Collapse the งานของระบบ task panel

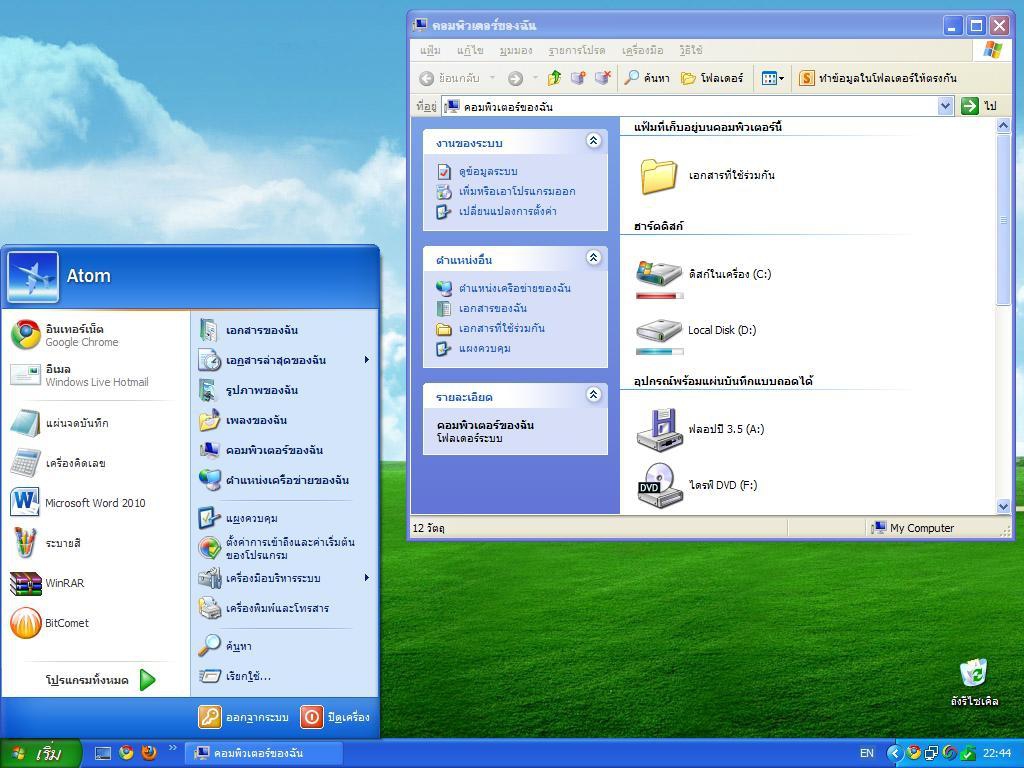[x=593, y=142]
